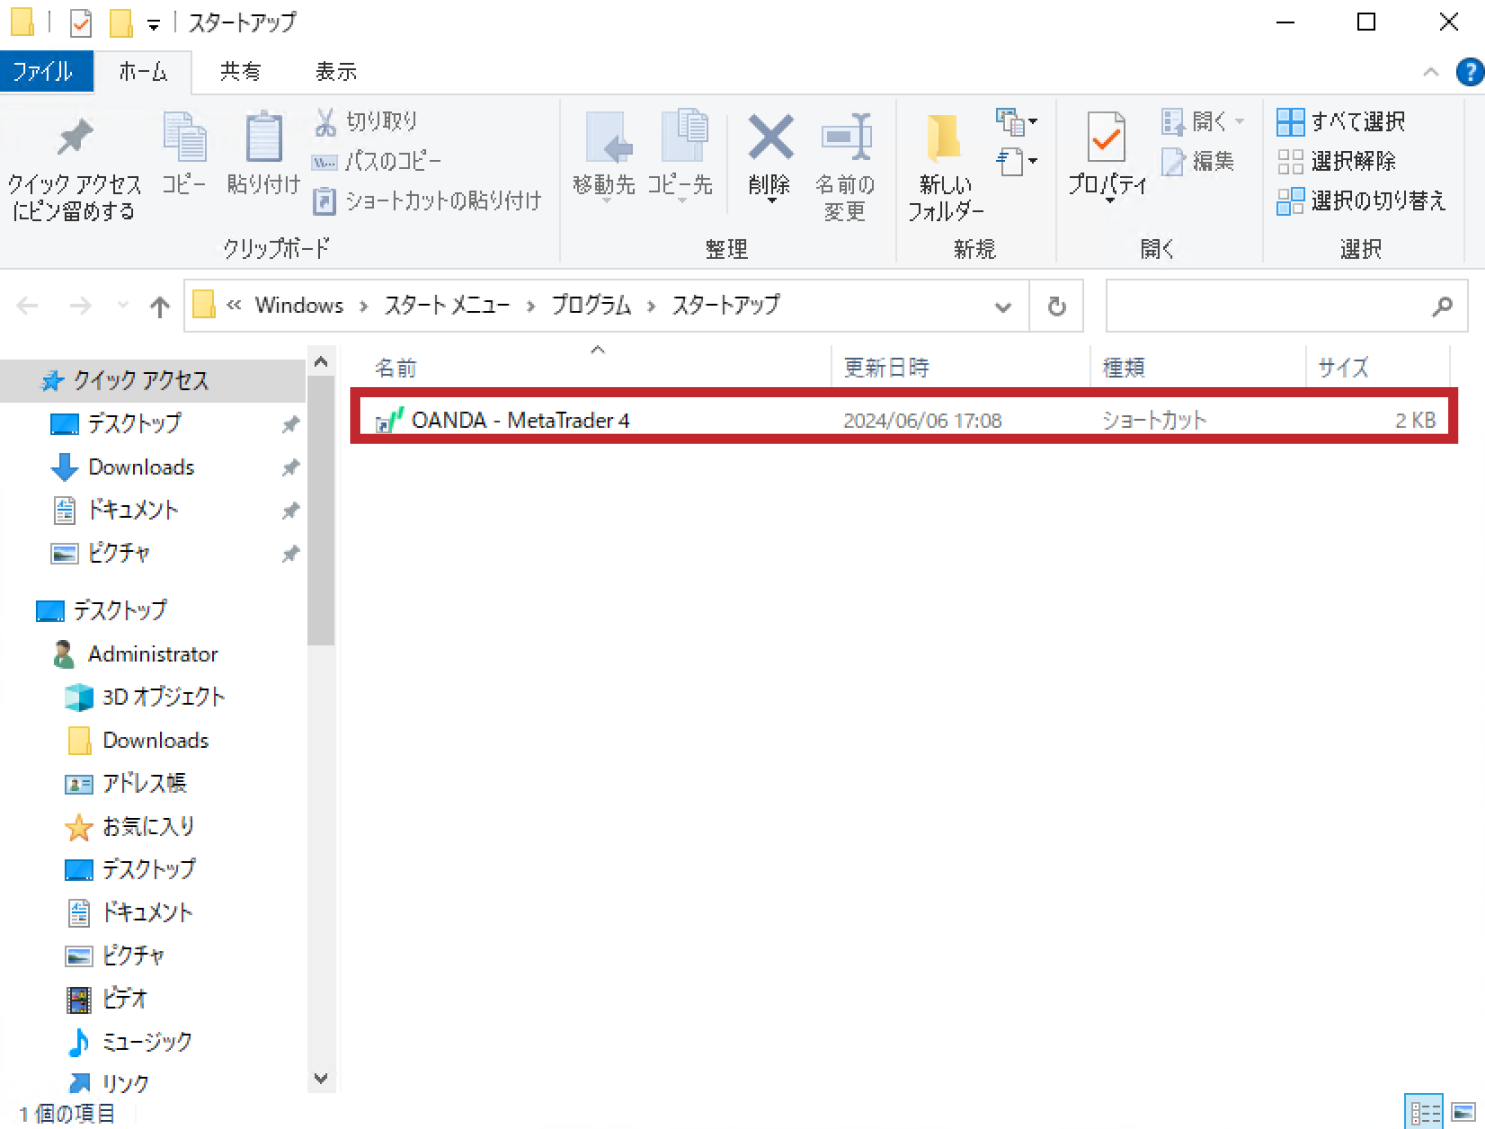Switch to details view icon in status bar

coord(1424,1112)
